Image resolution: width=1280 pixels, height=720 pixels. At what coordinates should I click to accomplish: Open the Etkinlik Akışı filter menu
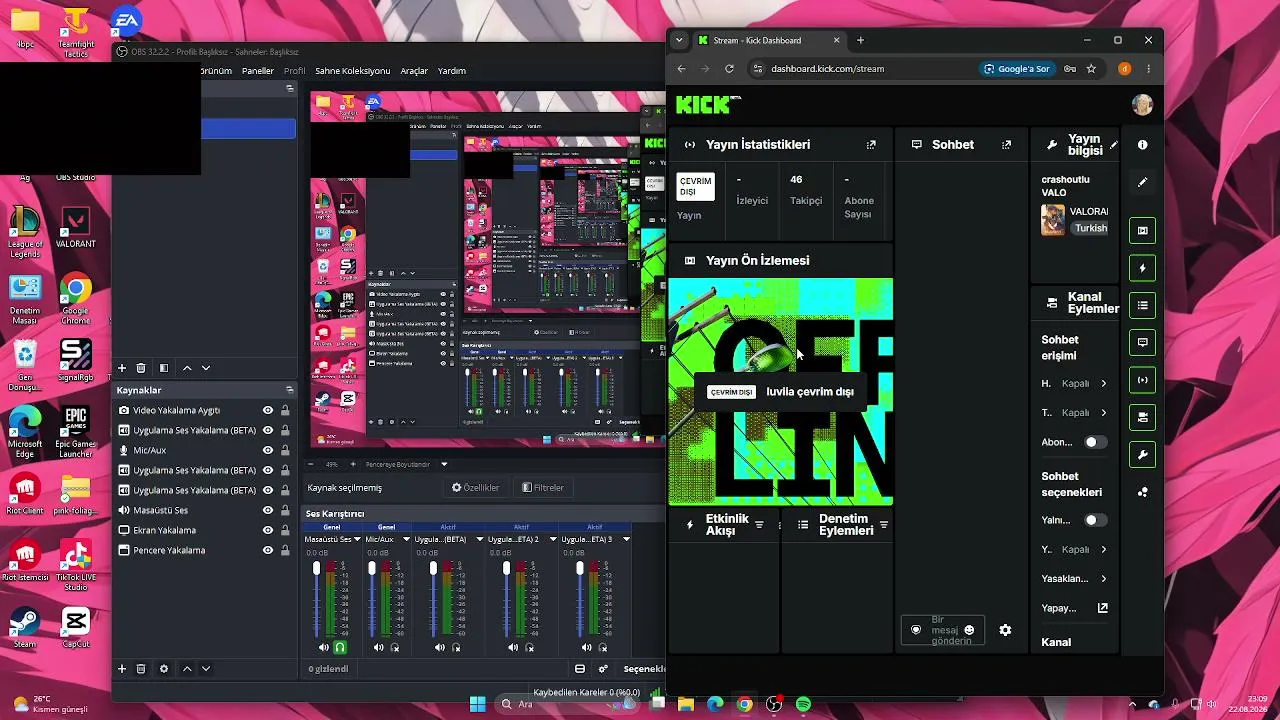(759, 525)
